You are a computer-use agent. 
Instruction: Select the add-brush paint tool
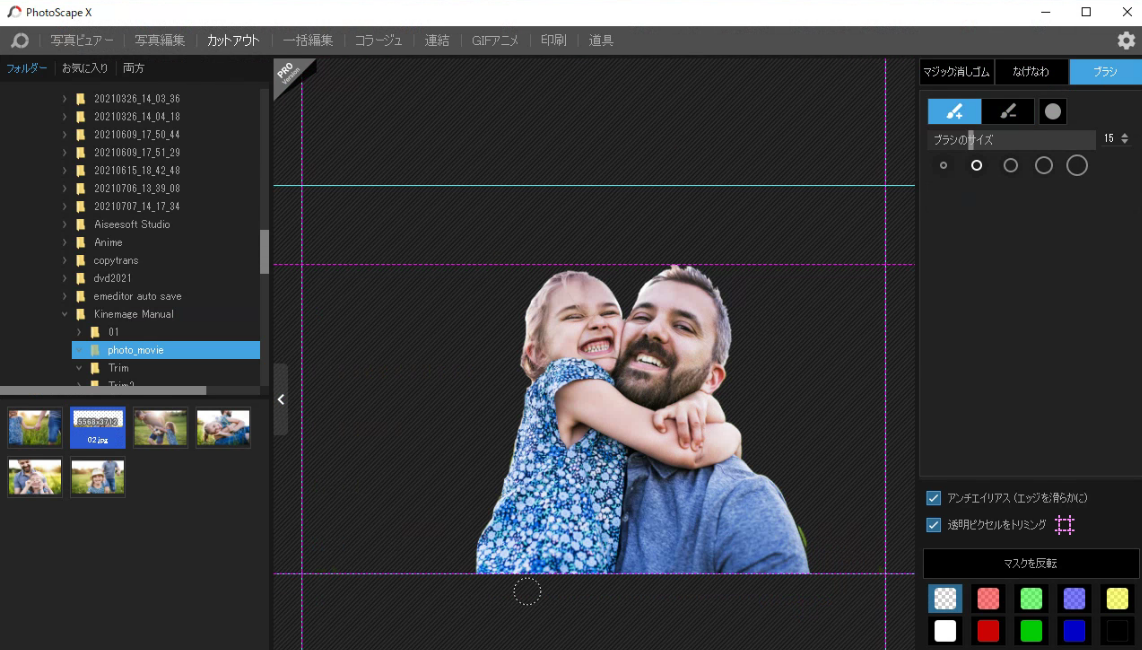point(954,111)
